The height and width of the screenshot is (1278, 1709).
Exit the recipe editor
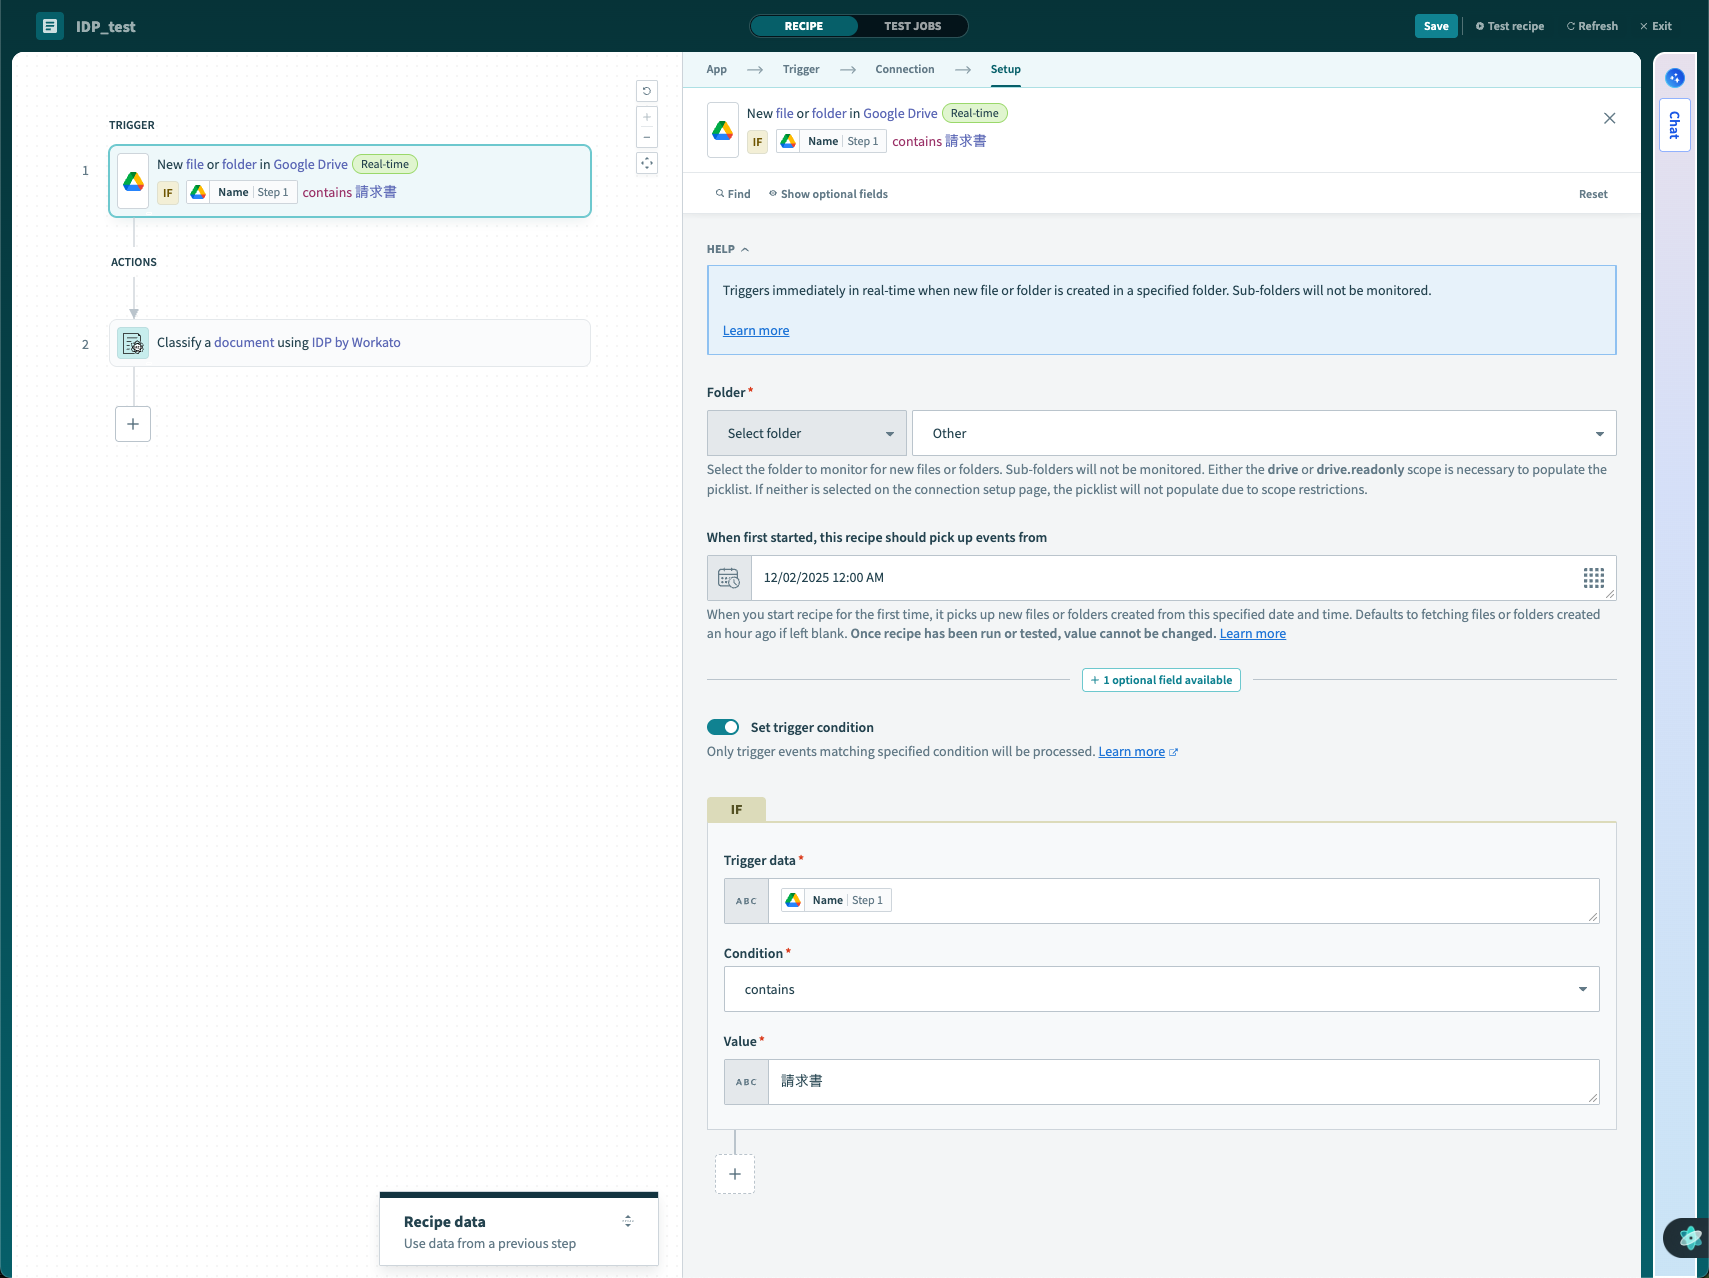[x=1656, y=26]
